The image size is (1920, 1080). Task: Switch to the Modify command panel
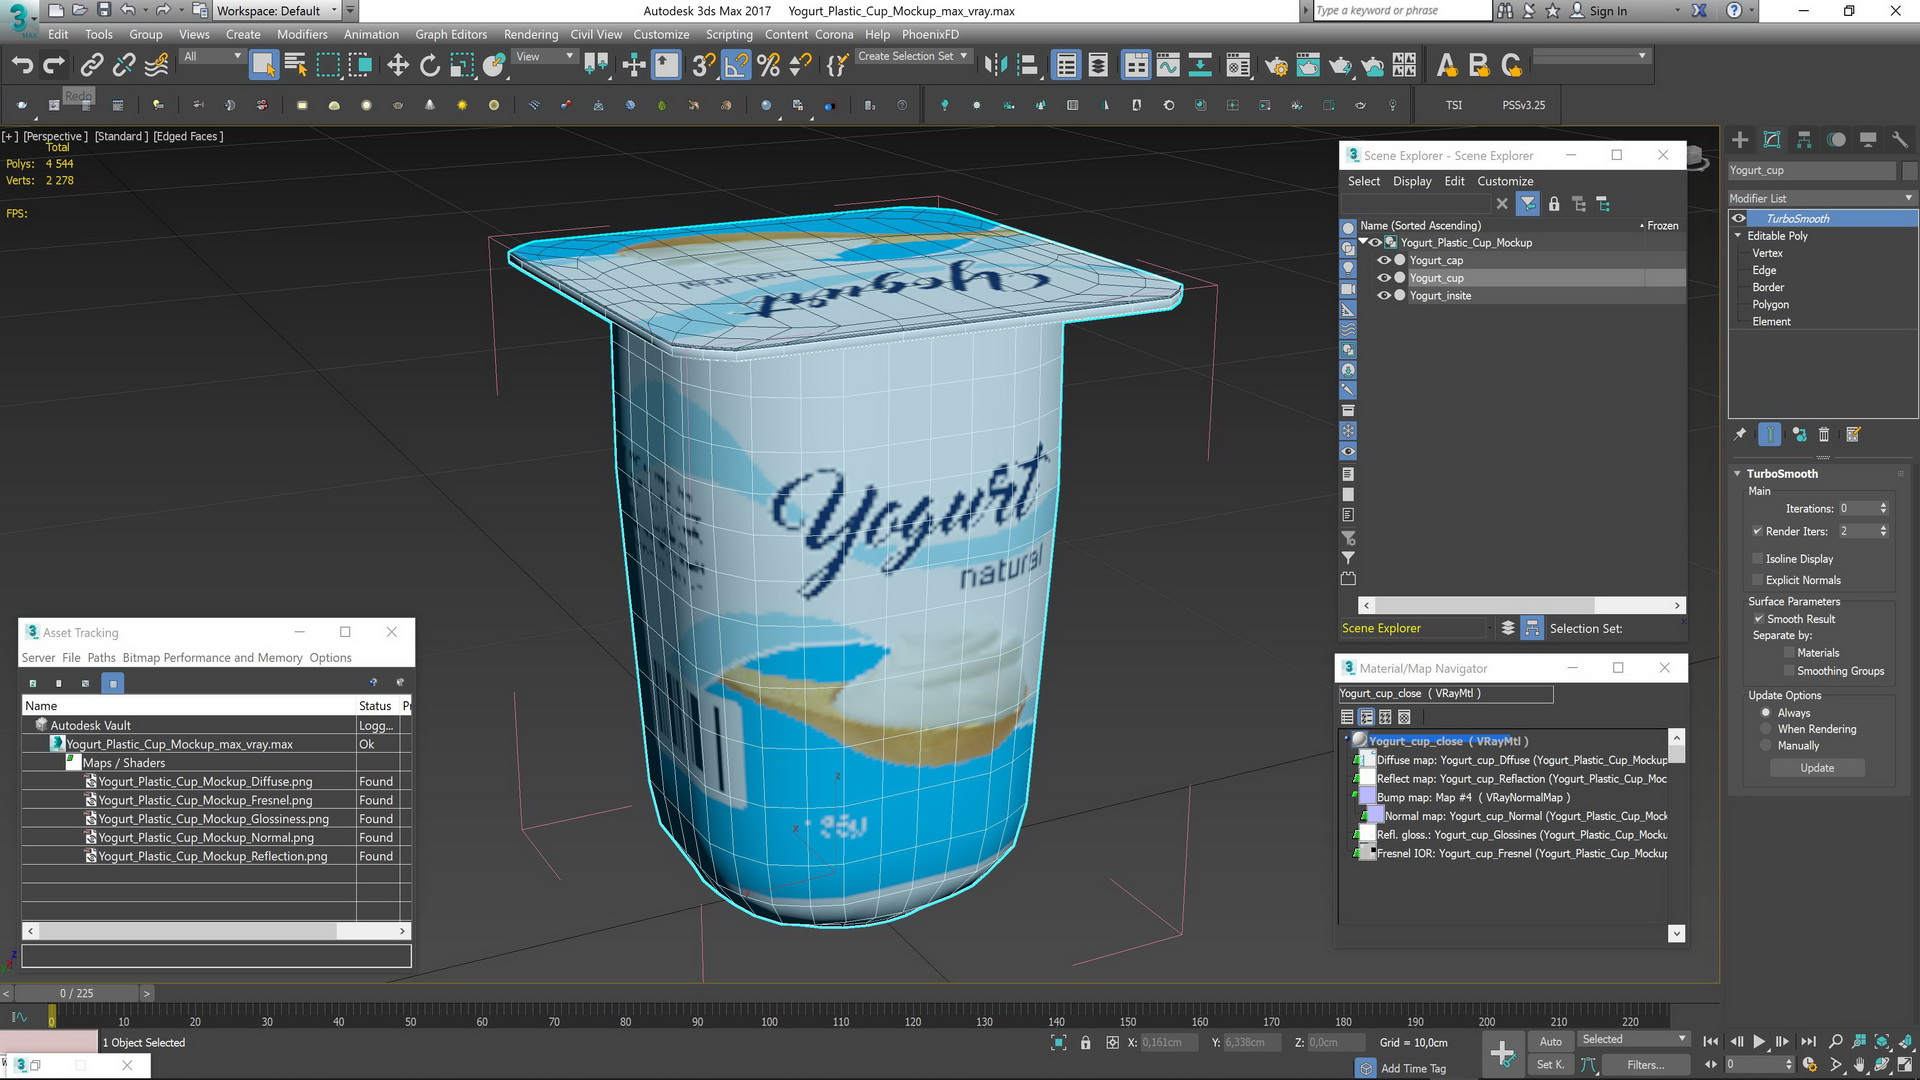[x=1772, y=140]
